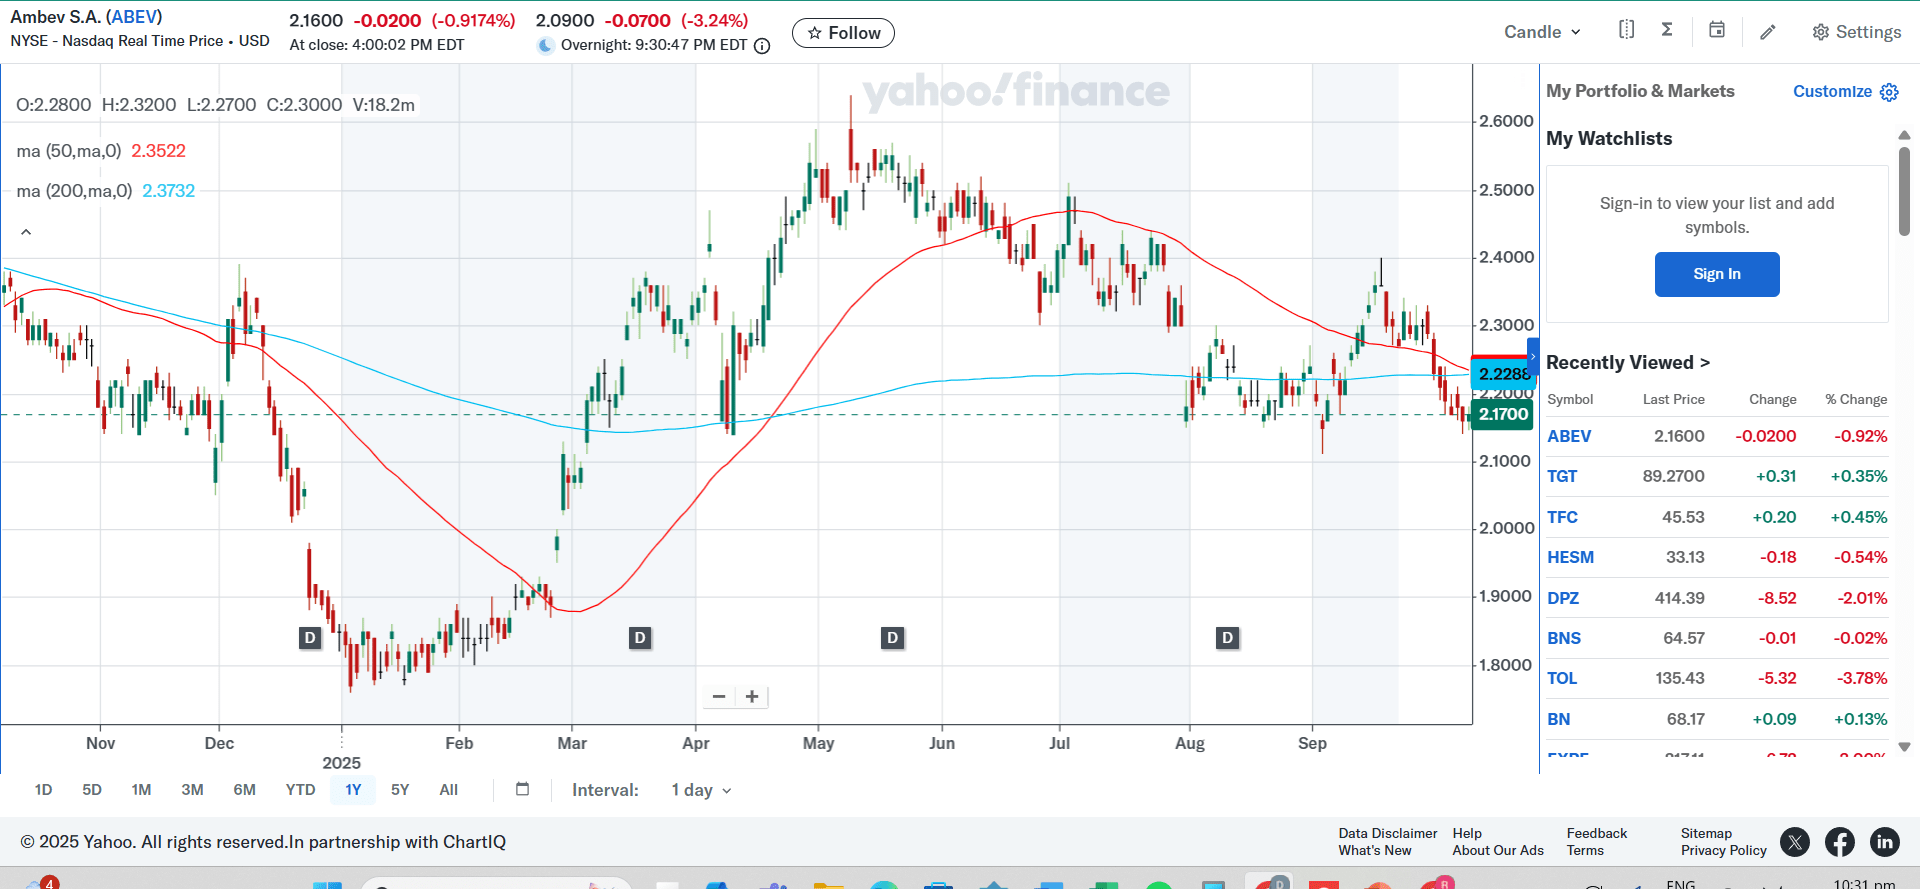This screenshot has width=1920, height=889.
Task: Click the January dividend D marker
Action: [x=310, y=638]
